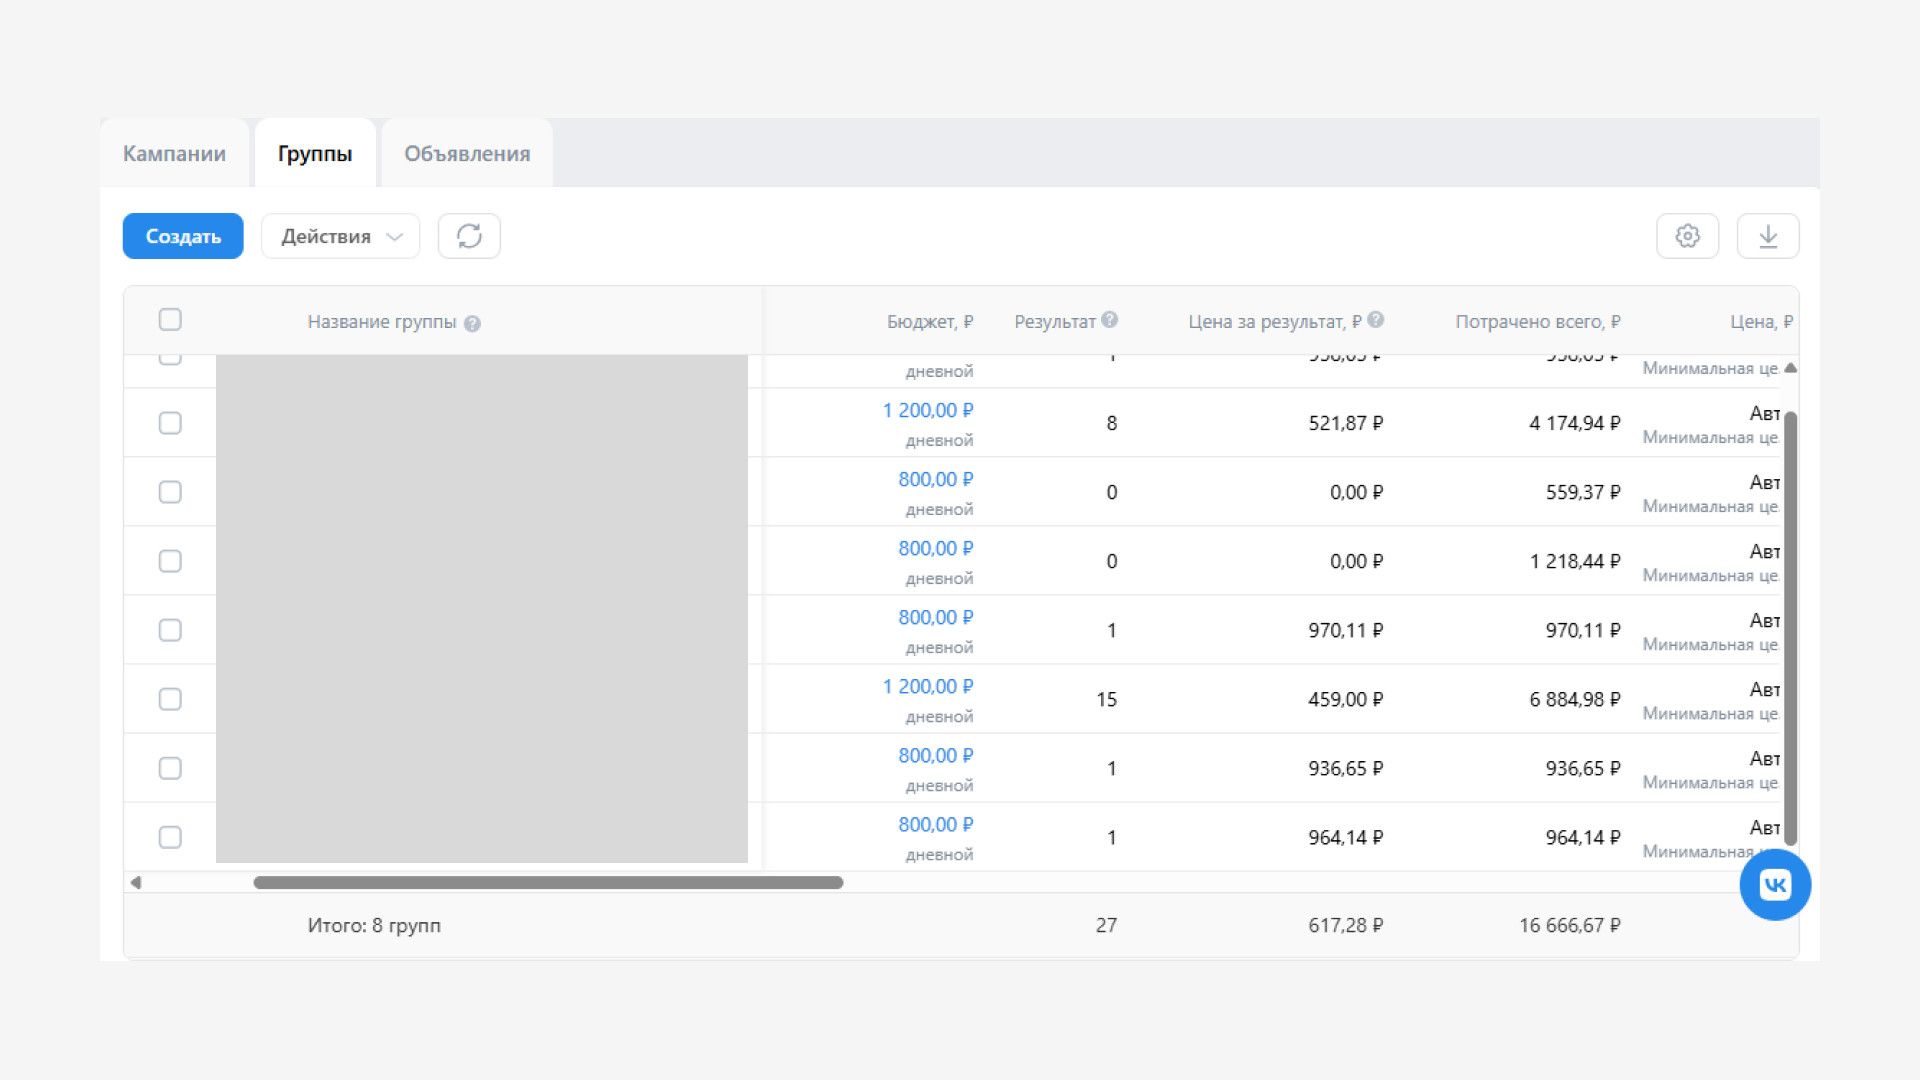Image resolution: width=1920 pixels, height=1080 pixels.
Task: Click help icon next to Название группы
Action: click(473, 324)
